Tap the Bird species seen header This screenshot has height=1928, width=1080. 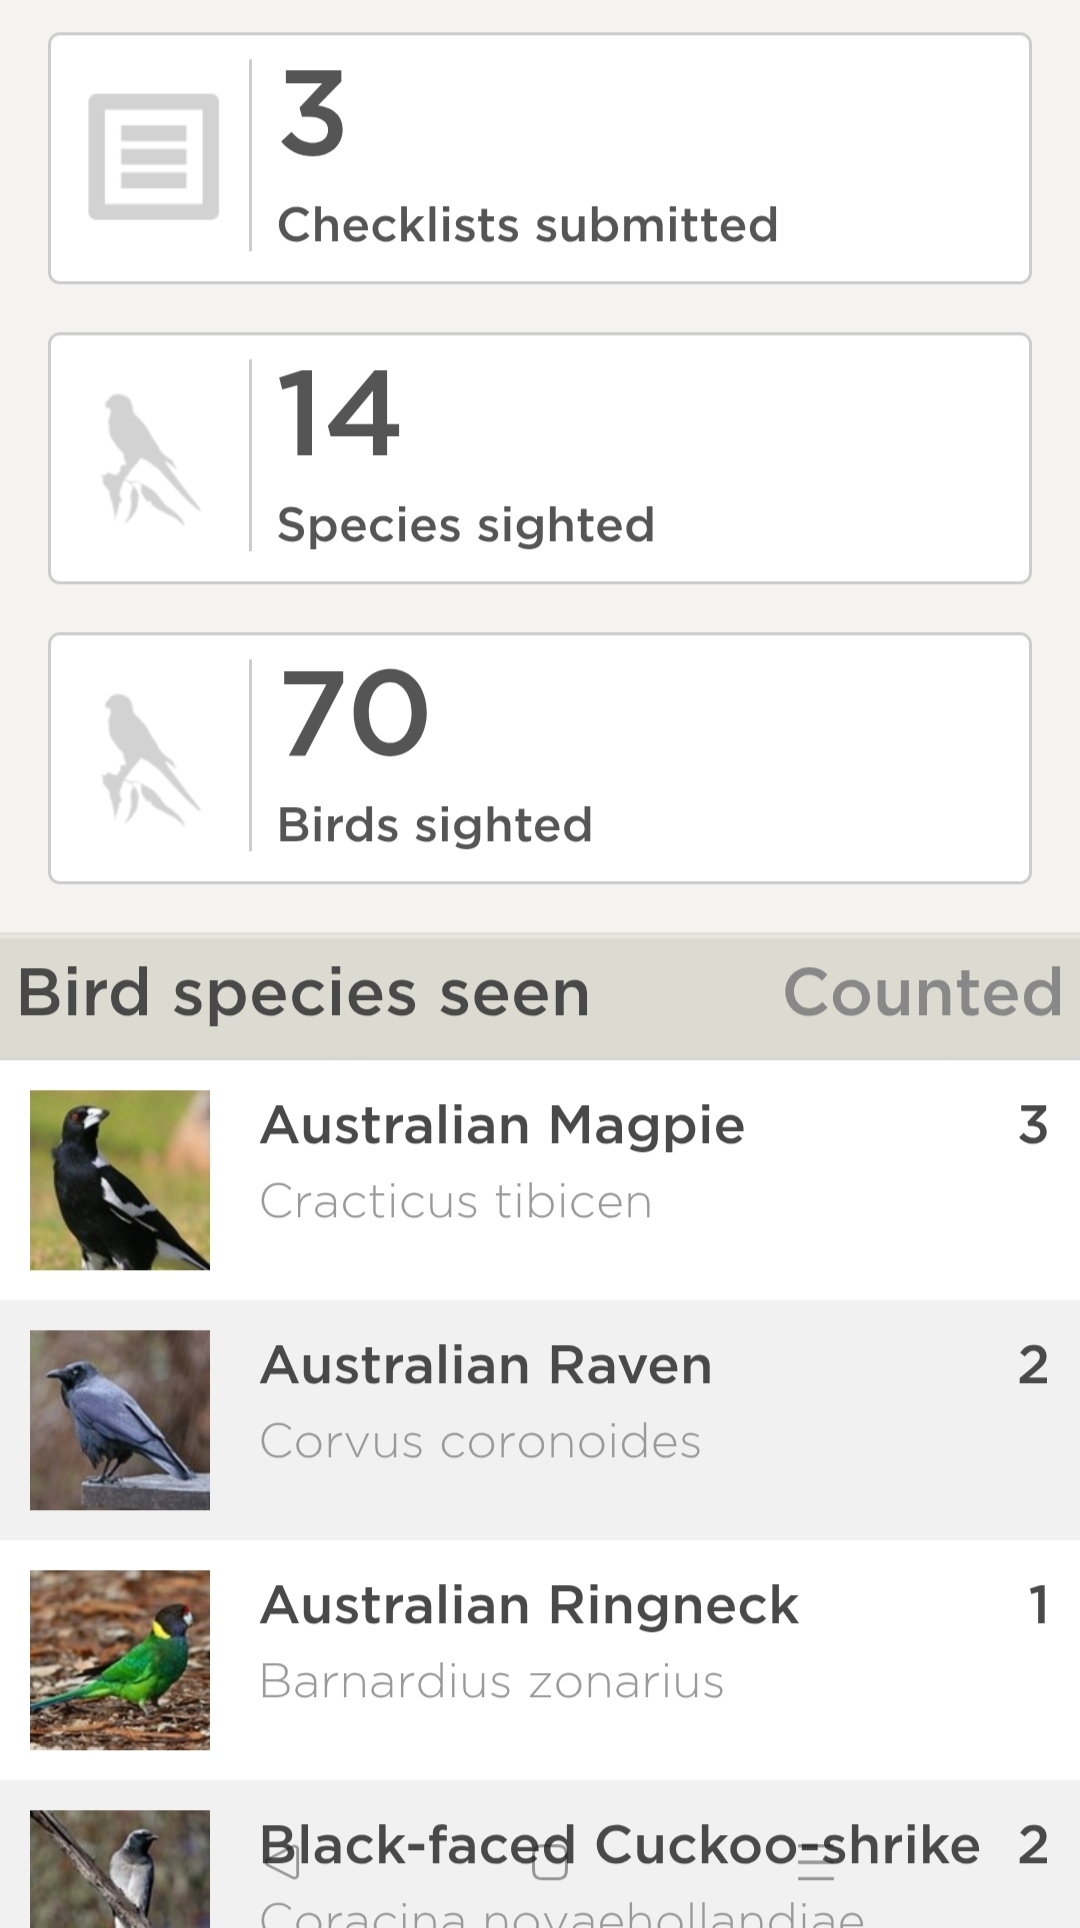click(304, 993)
